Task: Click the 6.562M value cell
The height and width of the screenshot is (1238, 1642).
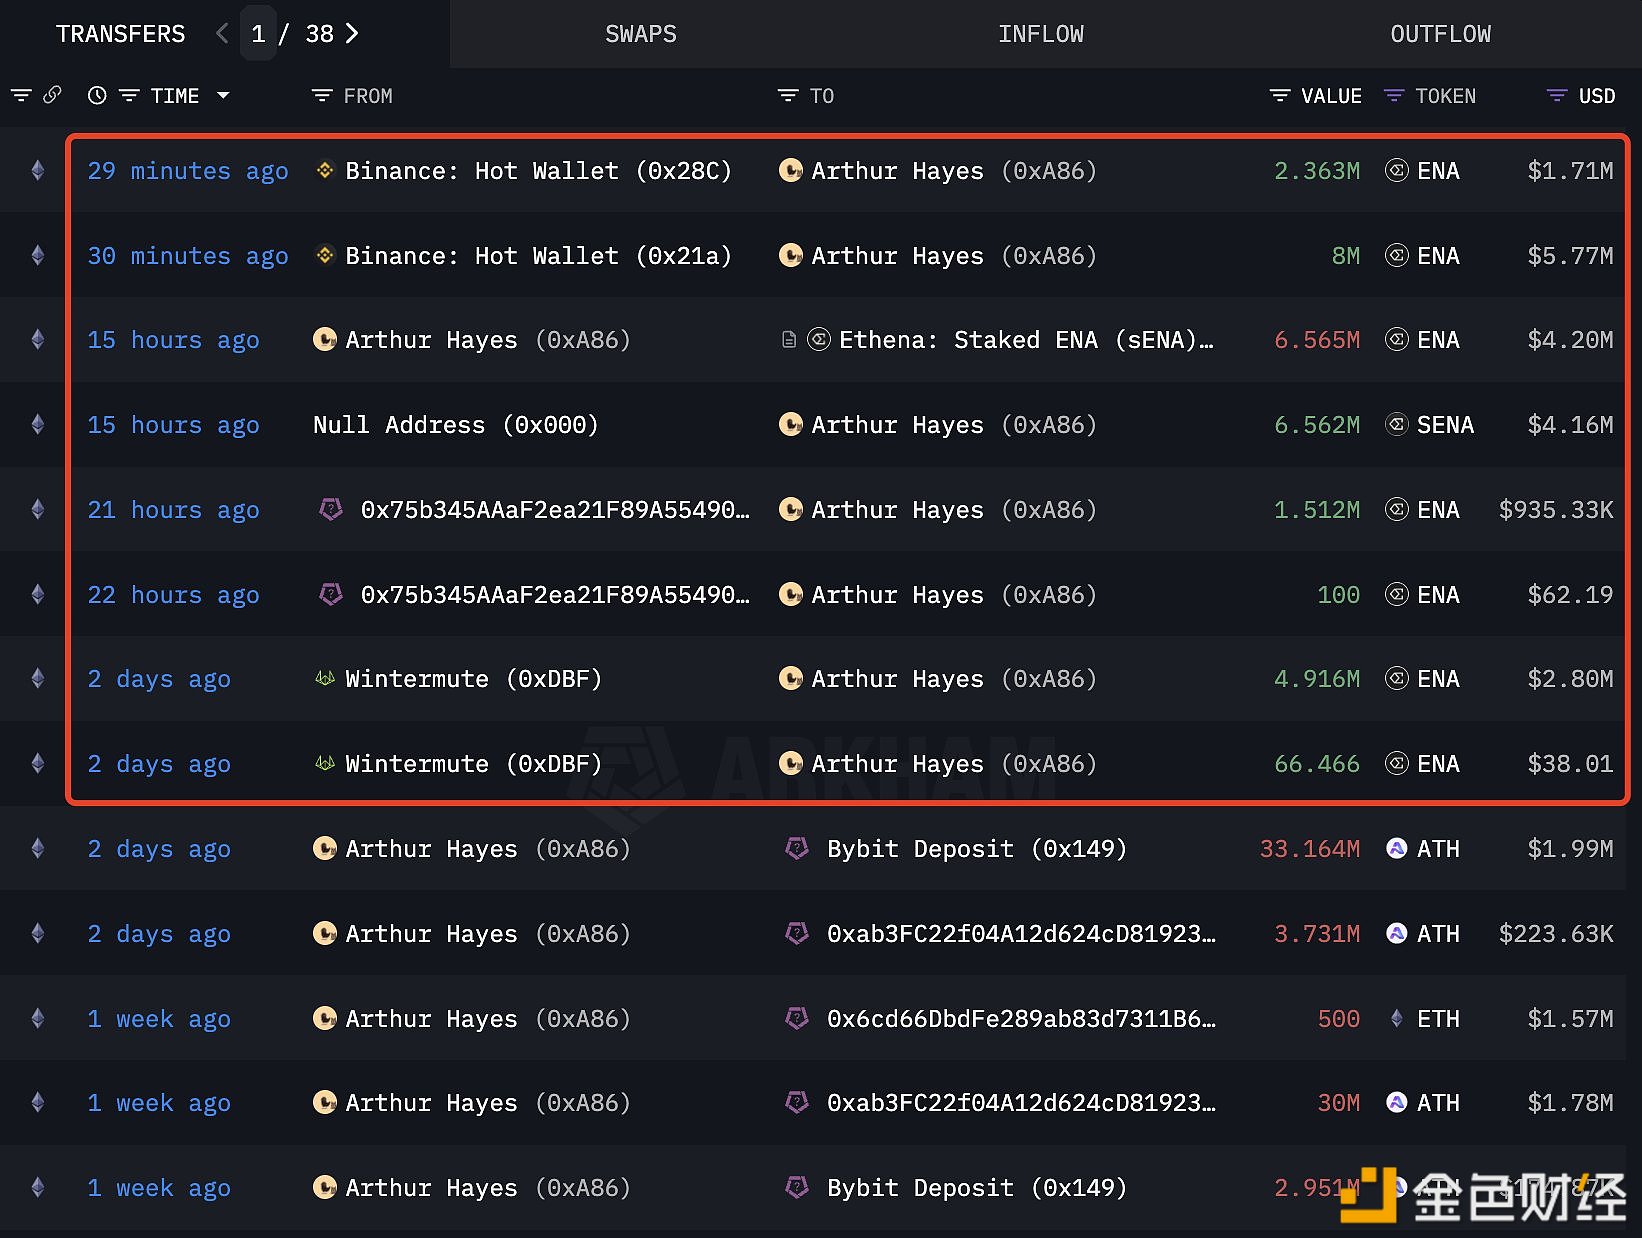Action: pyautogui.click(x=1317, y=425)
